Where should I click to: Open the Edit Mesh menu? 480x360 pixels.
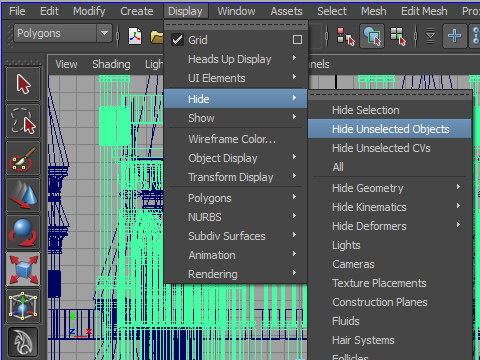coord(424,11)
